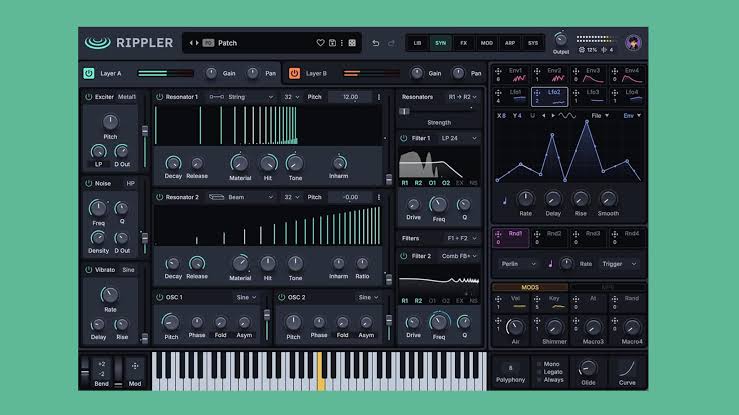Switch to the SYN tab
This screenshot has height=415, width=739.
pyautogui.click(x=440, y=43)
